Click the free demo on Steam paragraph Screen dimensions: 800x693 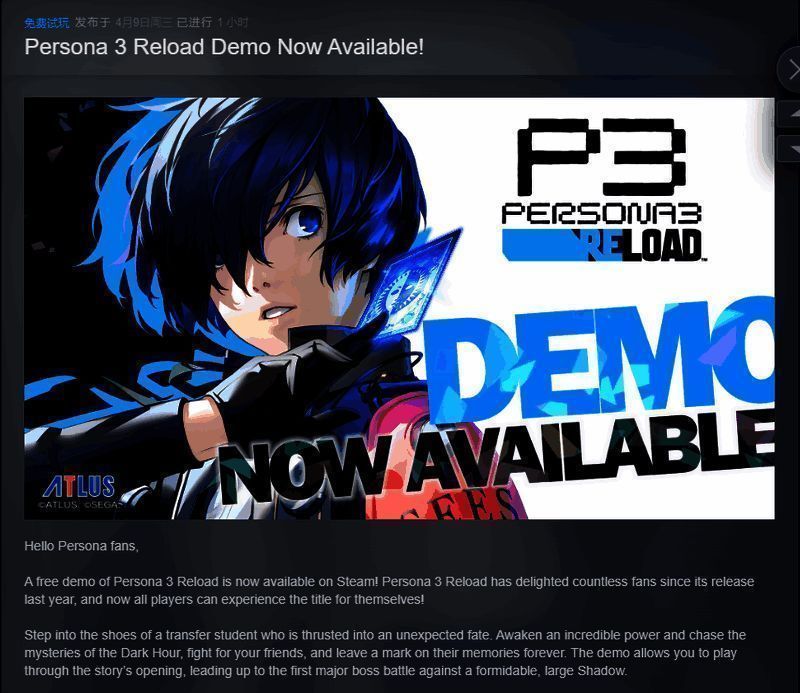tap(389, 590)
